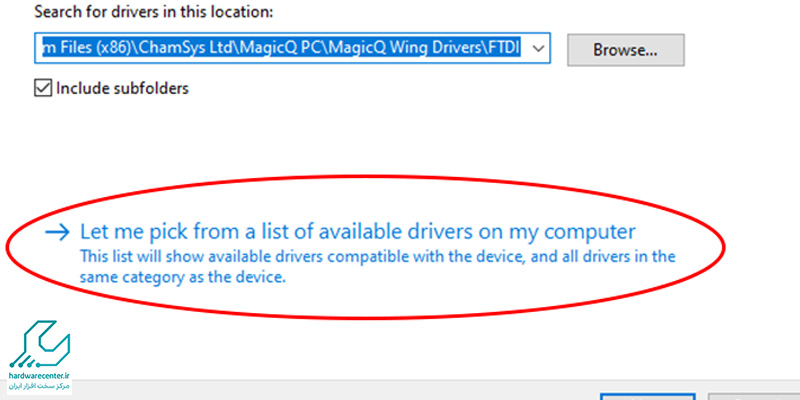This screenshot has width=800, height=400.
Task: Click the blue arrow beside Let me pick
Action: click(57, 233)
